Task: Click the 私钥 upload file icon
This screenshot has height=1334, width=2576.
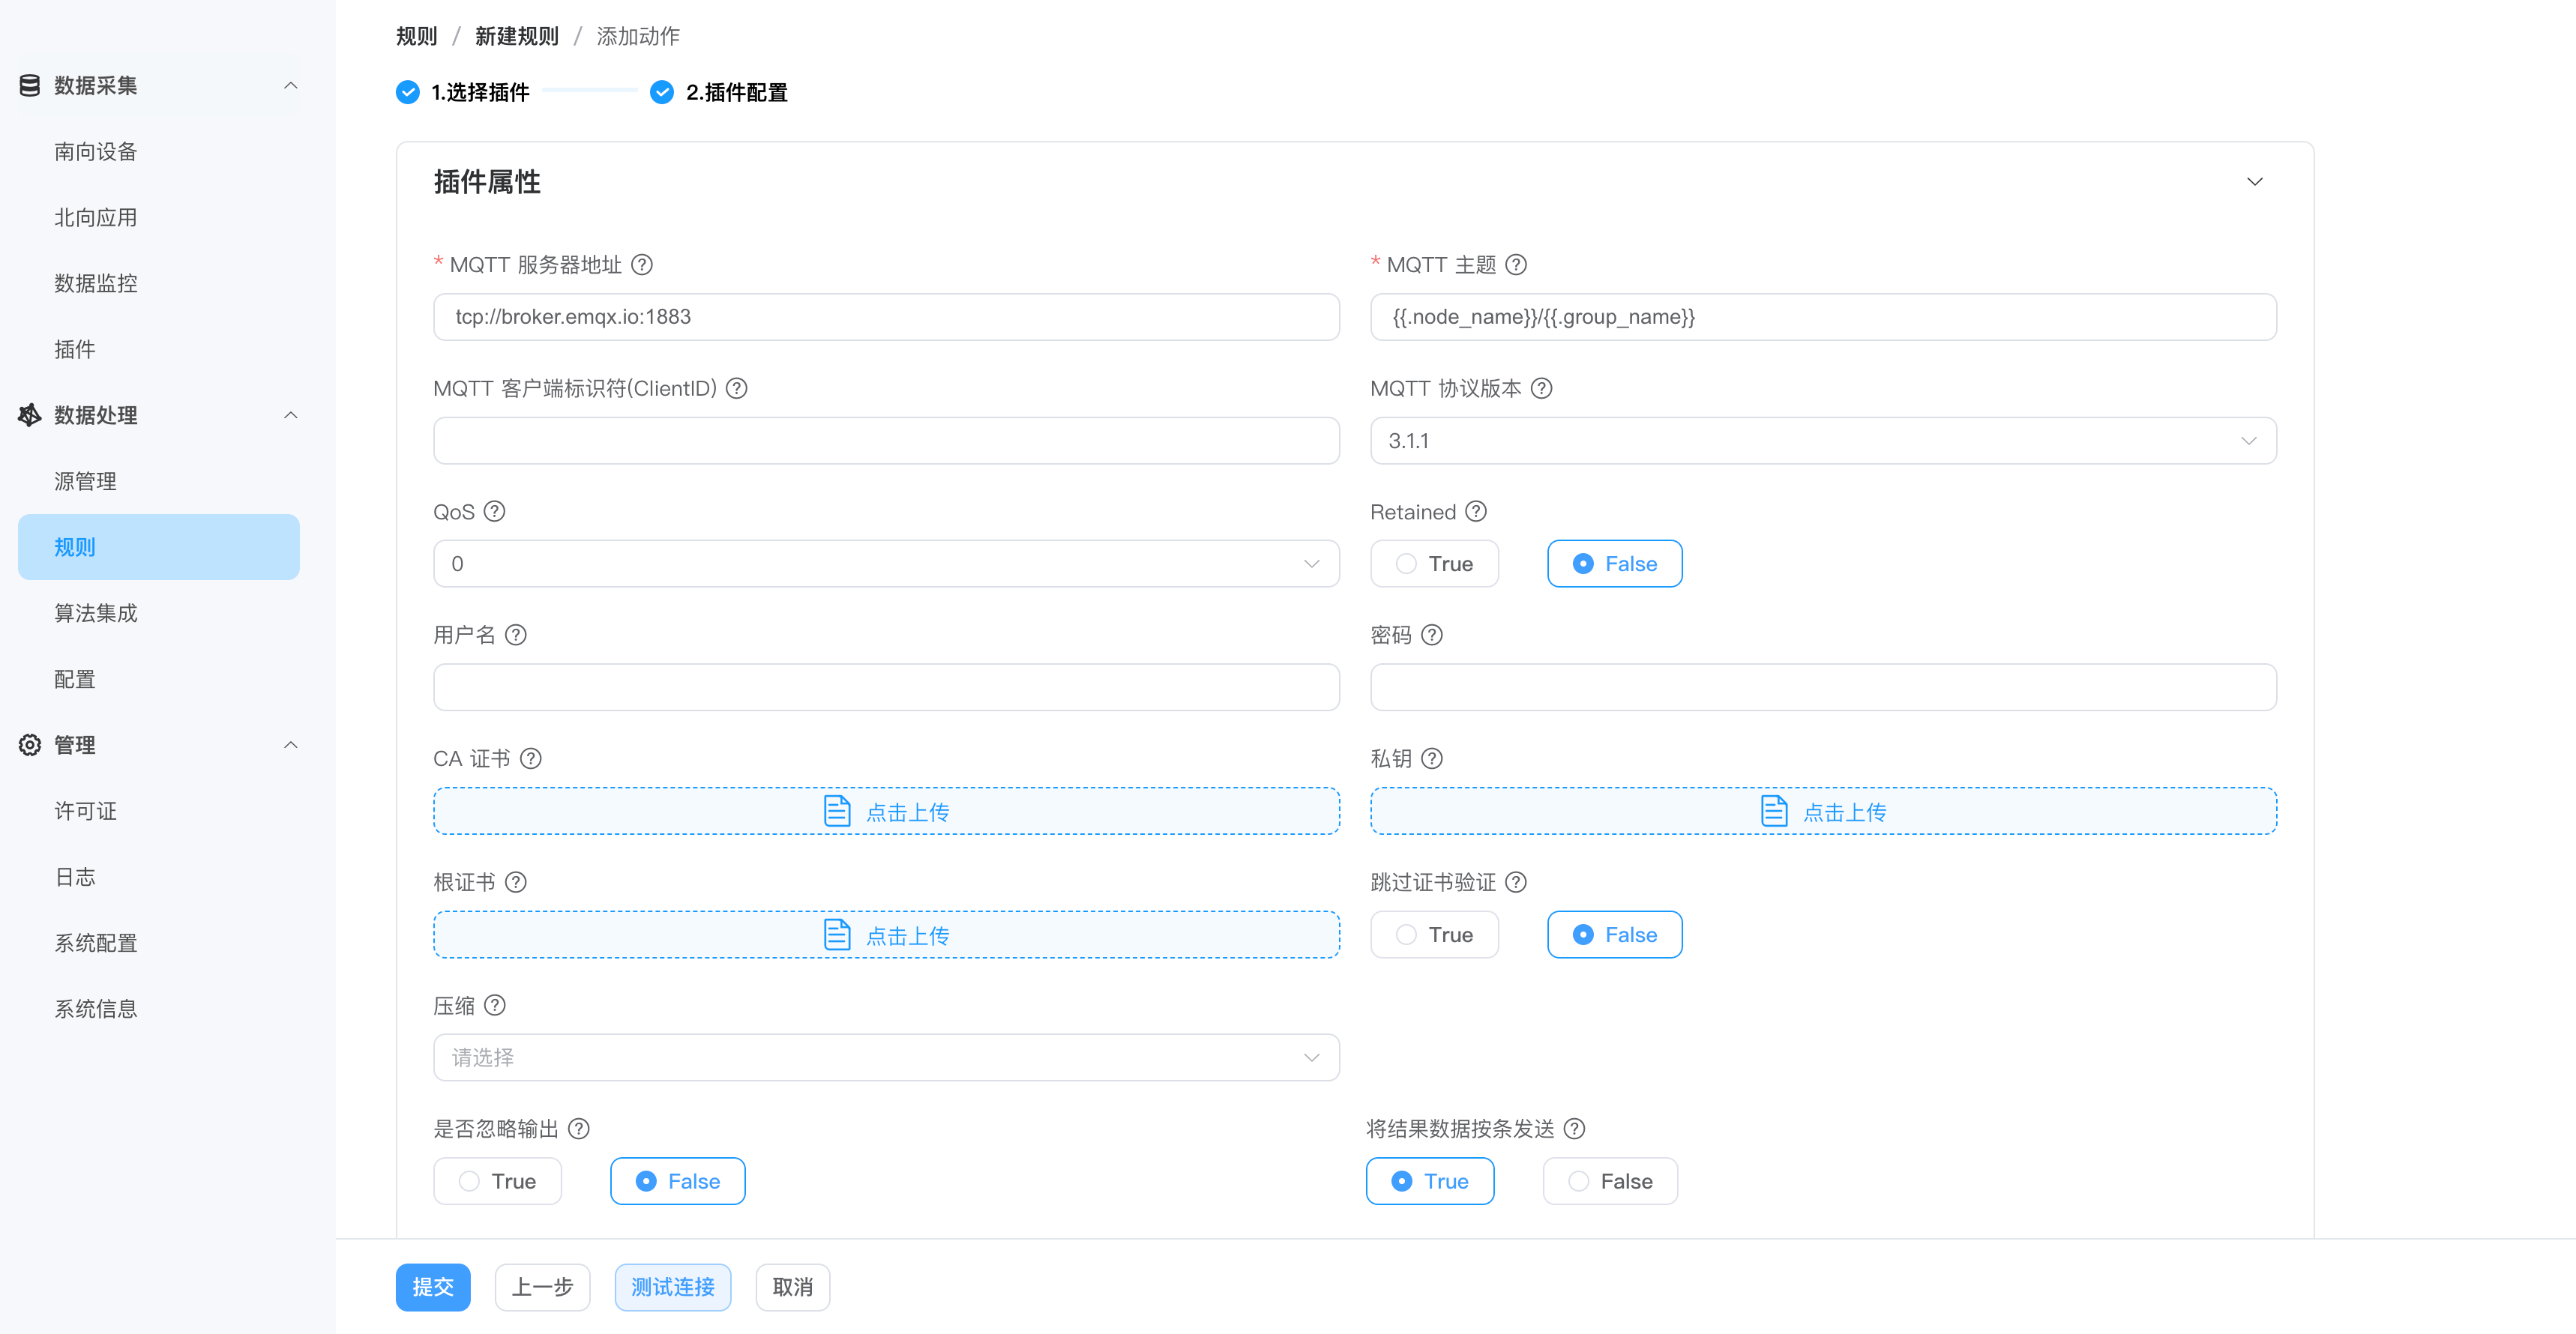Action: point(1774,811)
